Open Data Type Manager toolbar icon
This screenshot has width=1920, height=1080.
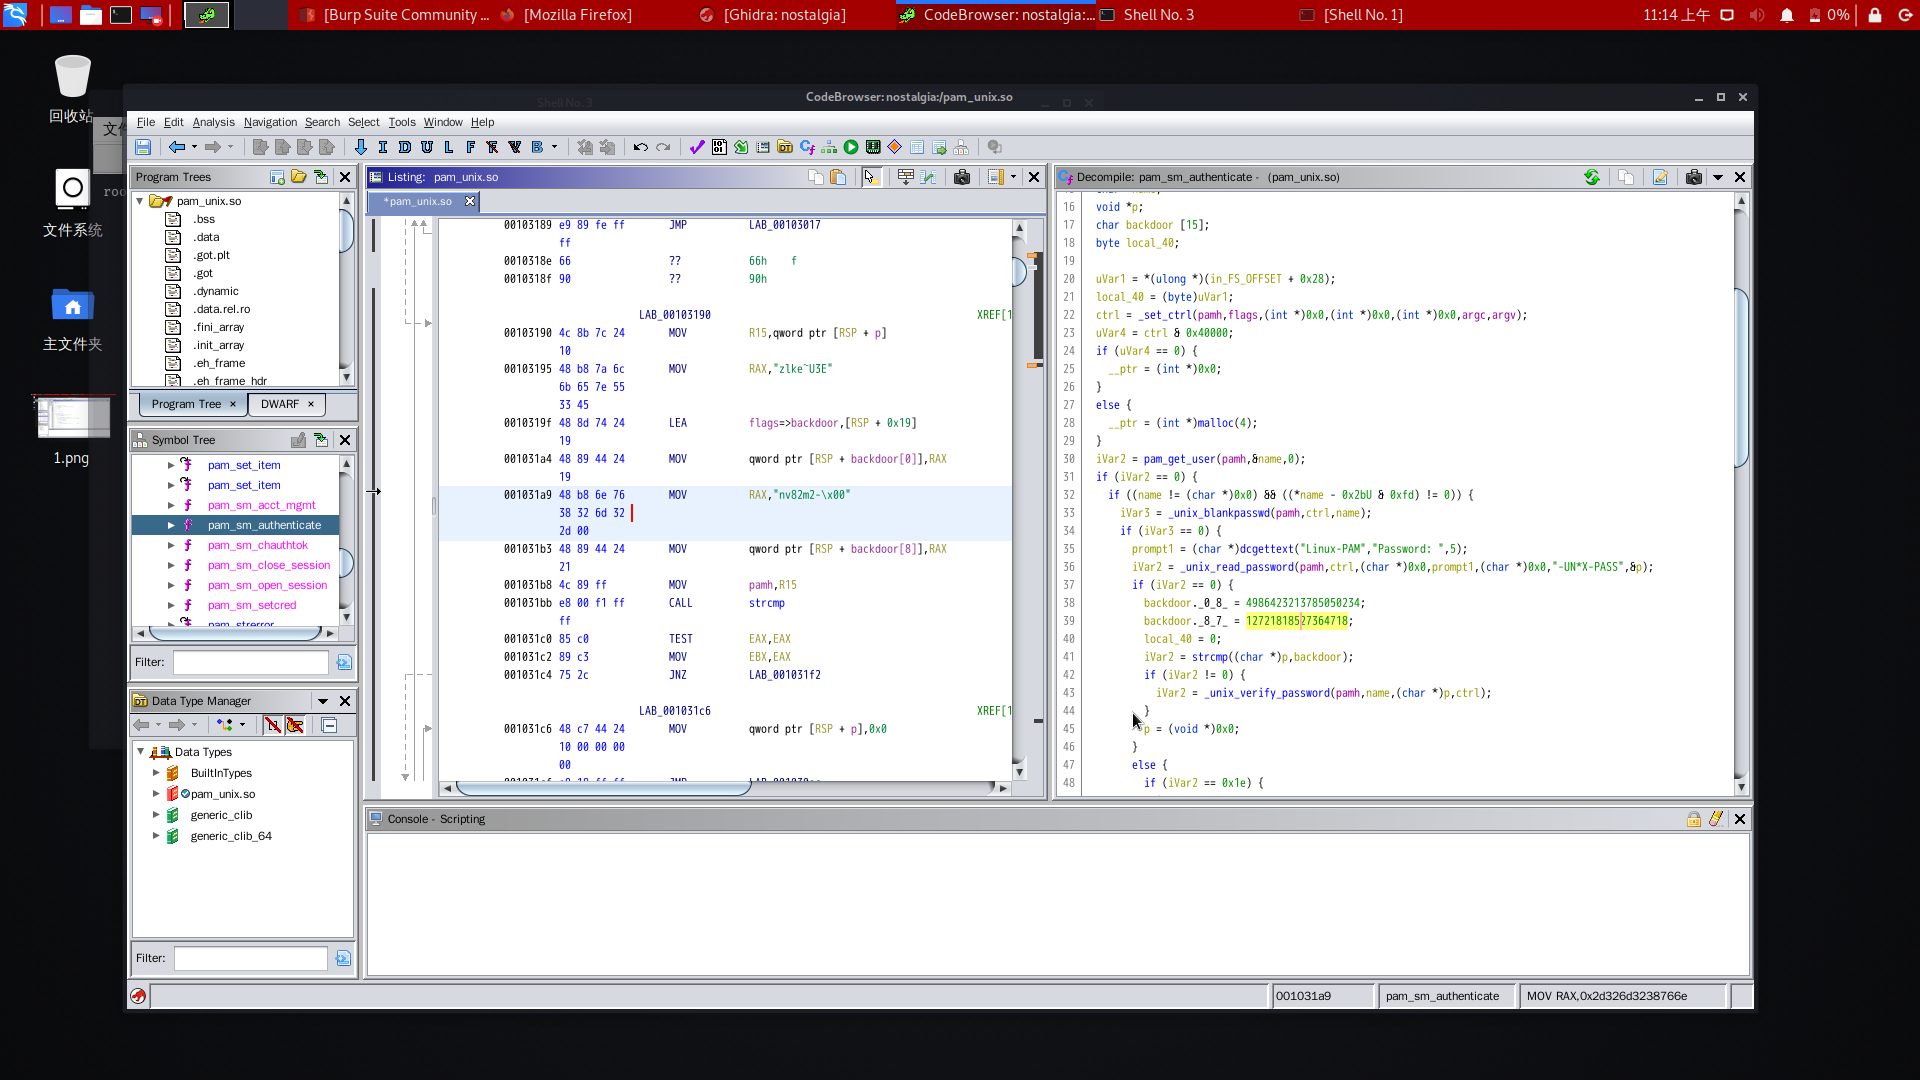(x=785, y=147)
